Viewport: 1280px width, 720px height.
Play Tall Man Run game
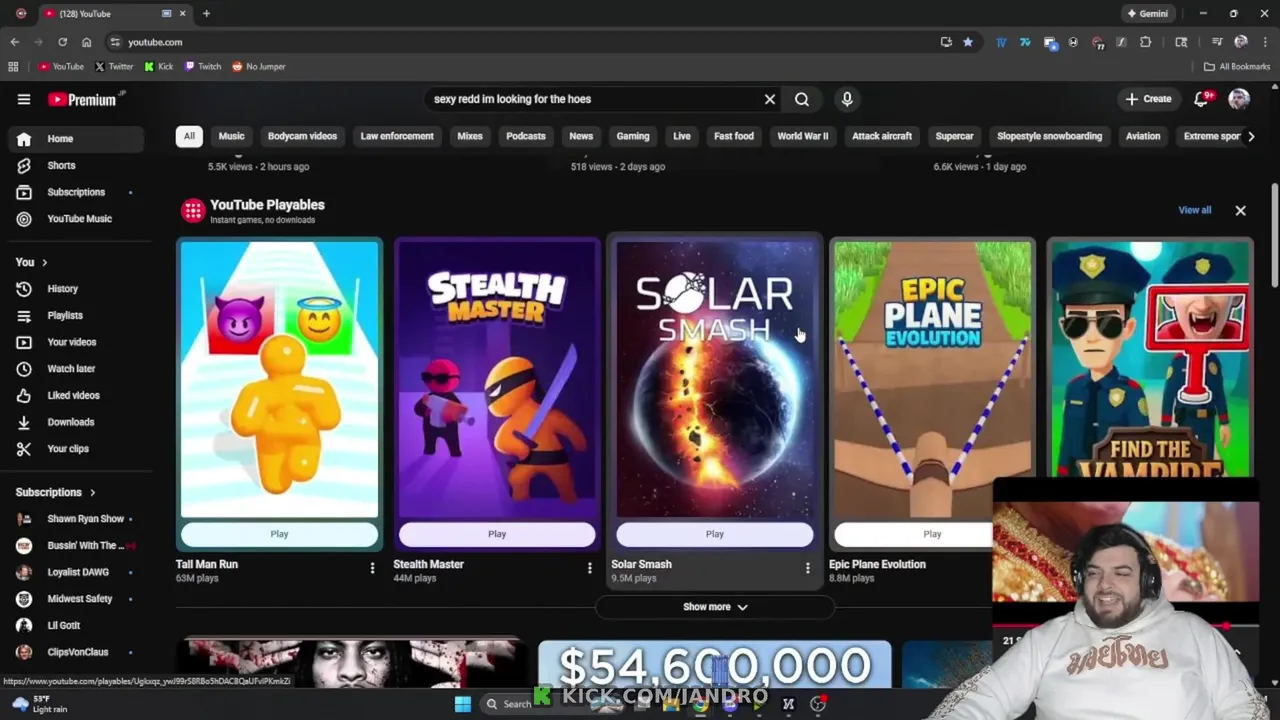click(x=279, y=534)
